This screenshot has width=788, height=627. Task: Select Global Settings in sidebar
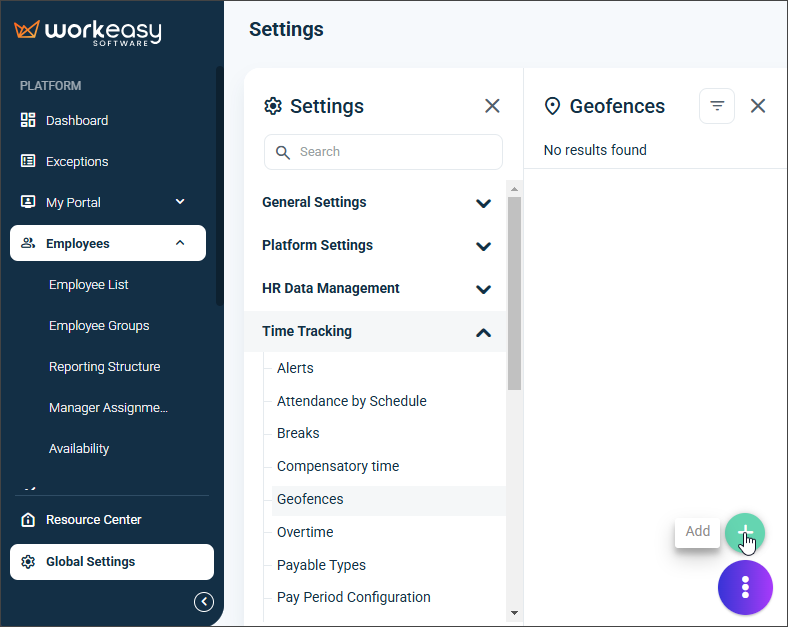pos(112,562)
